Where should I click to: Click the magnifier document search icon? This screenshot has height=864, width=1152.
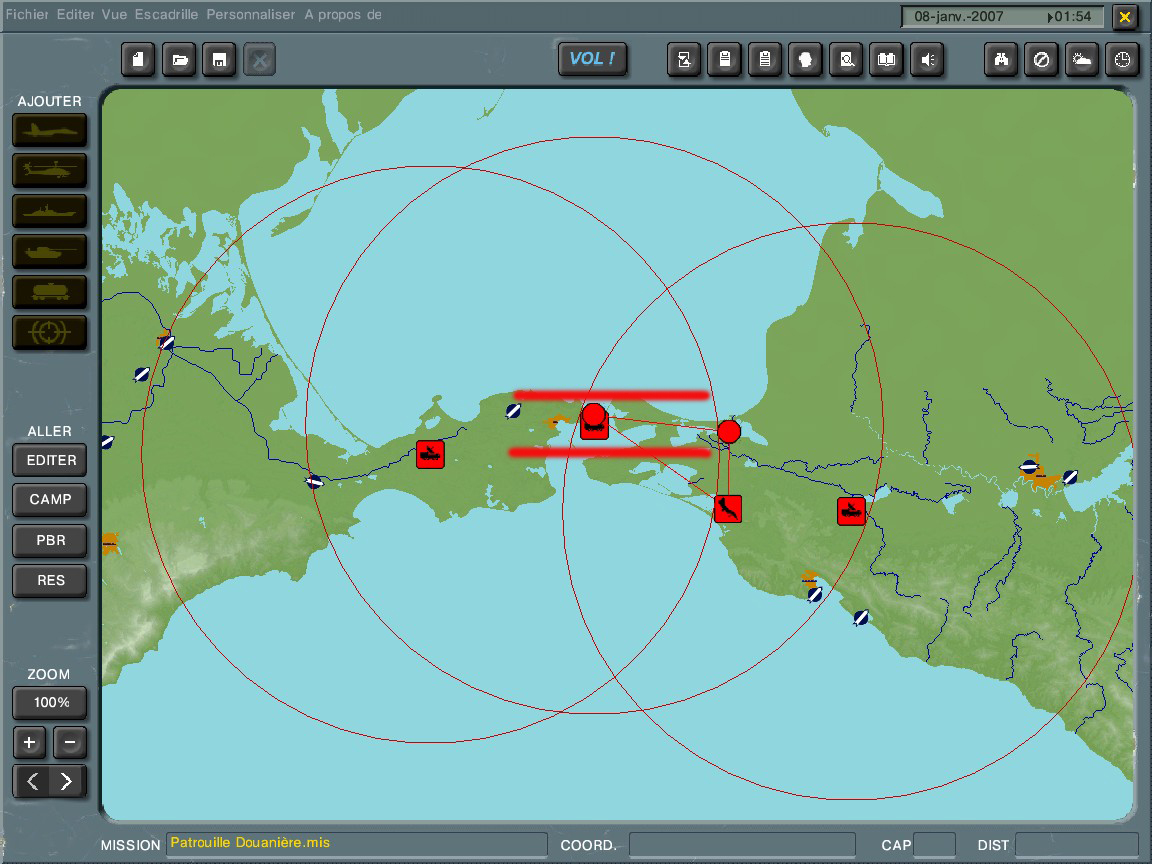pyautogui.click(x=846, y=60)
